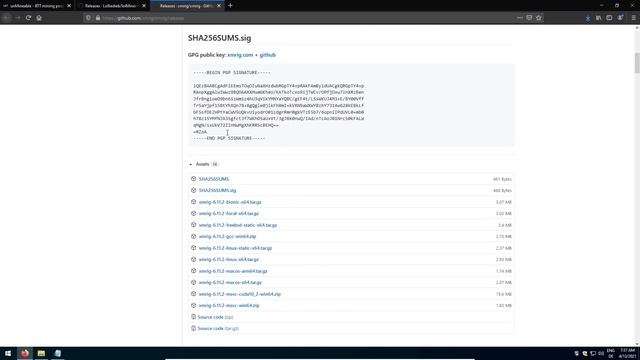Open the Firefox library icon
The image size is (640, 360).
pyautogui.click(x=598, y=18)
